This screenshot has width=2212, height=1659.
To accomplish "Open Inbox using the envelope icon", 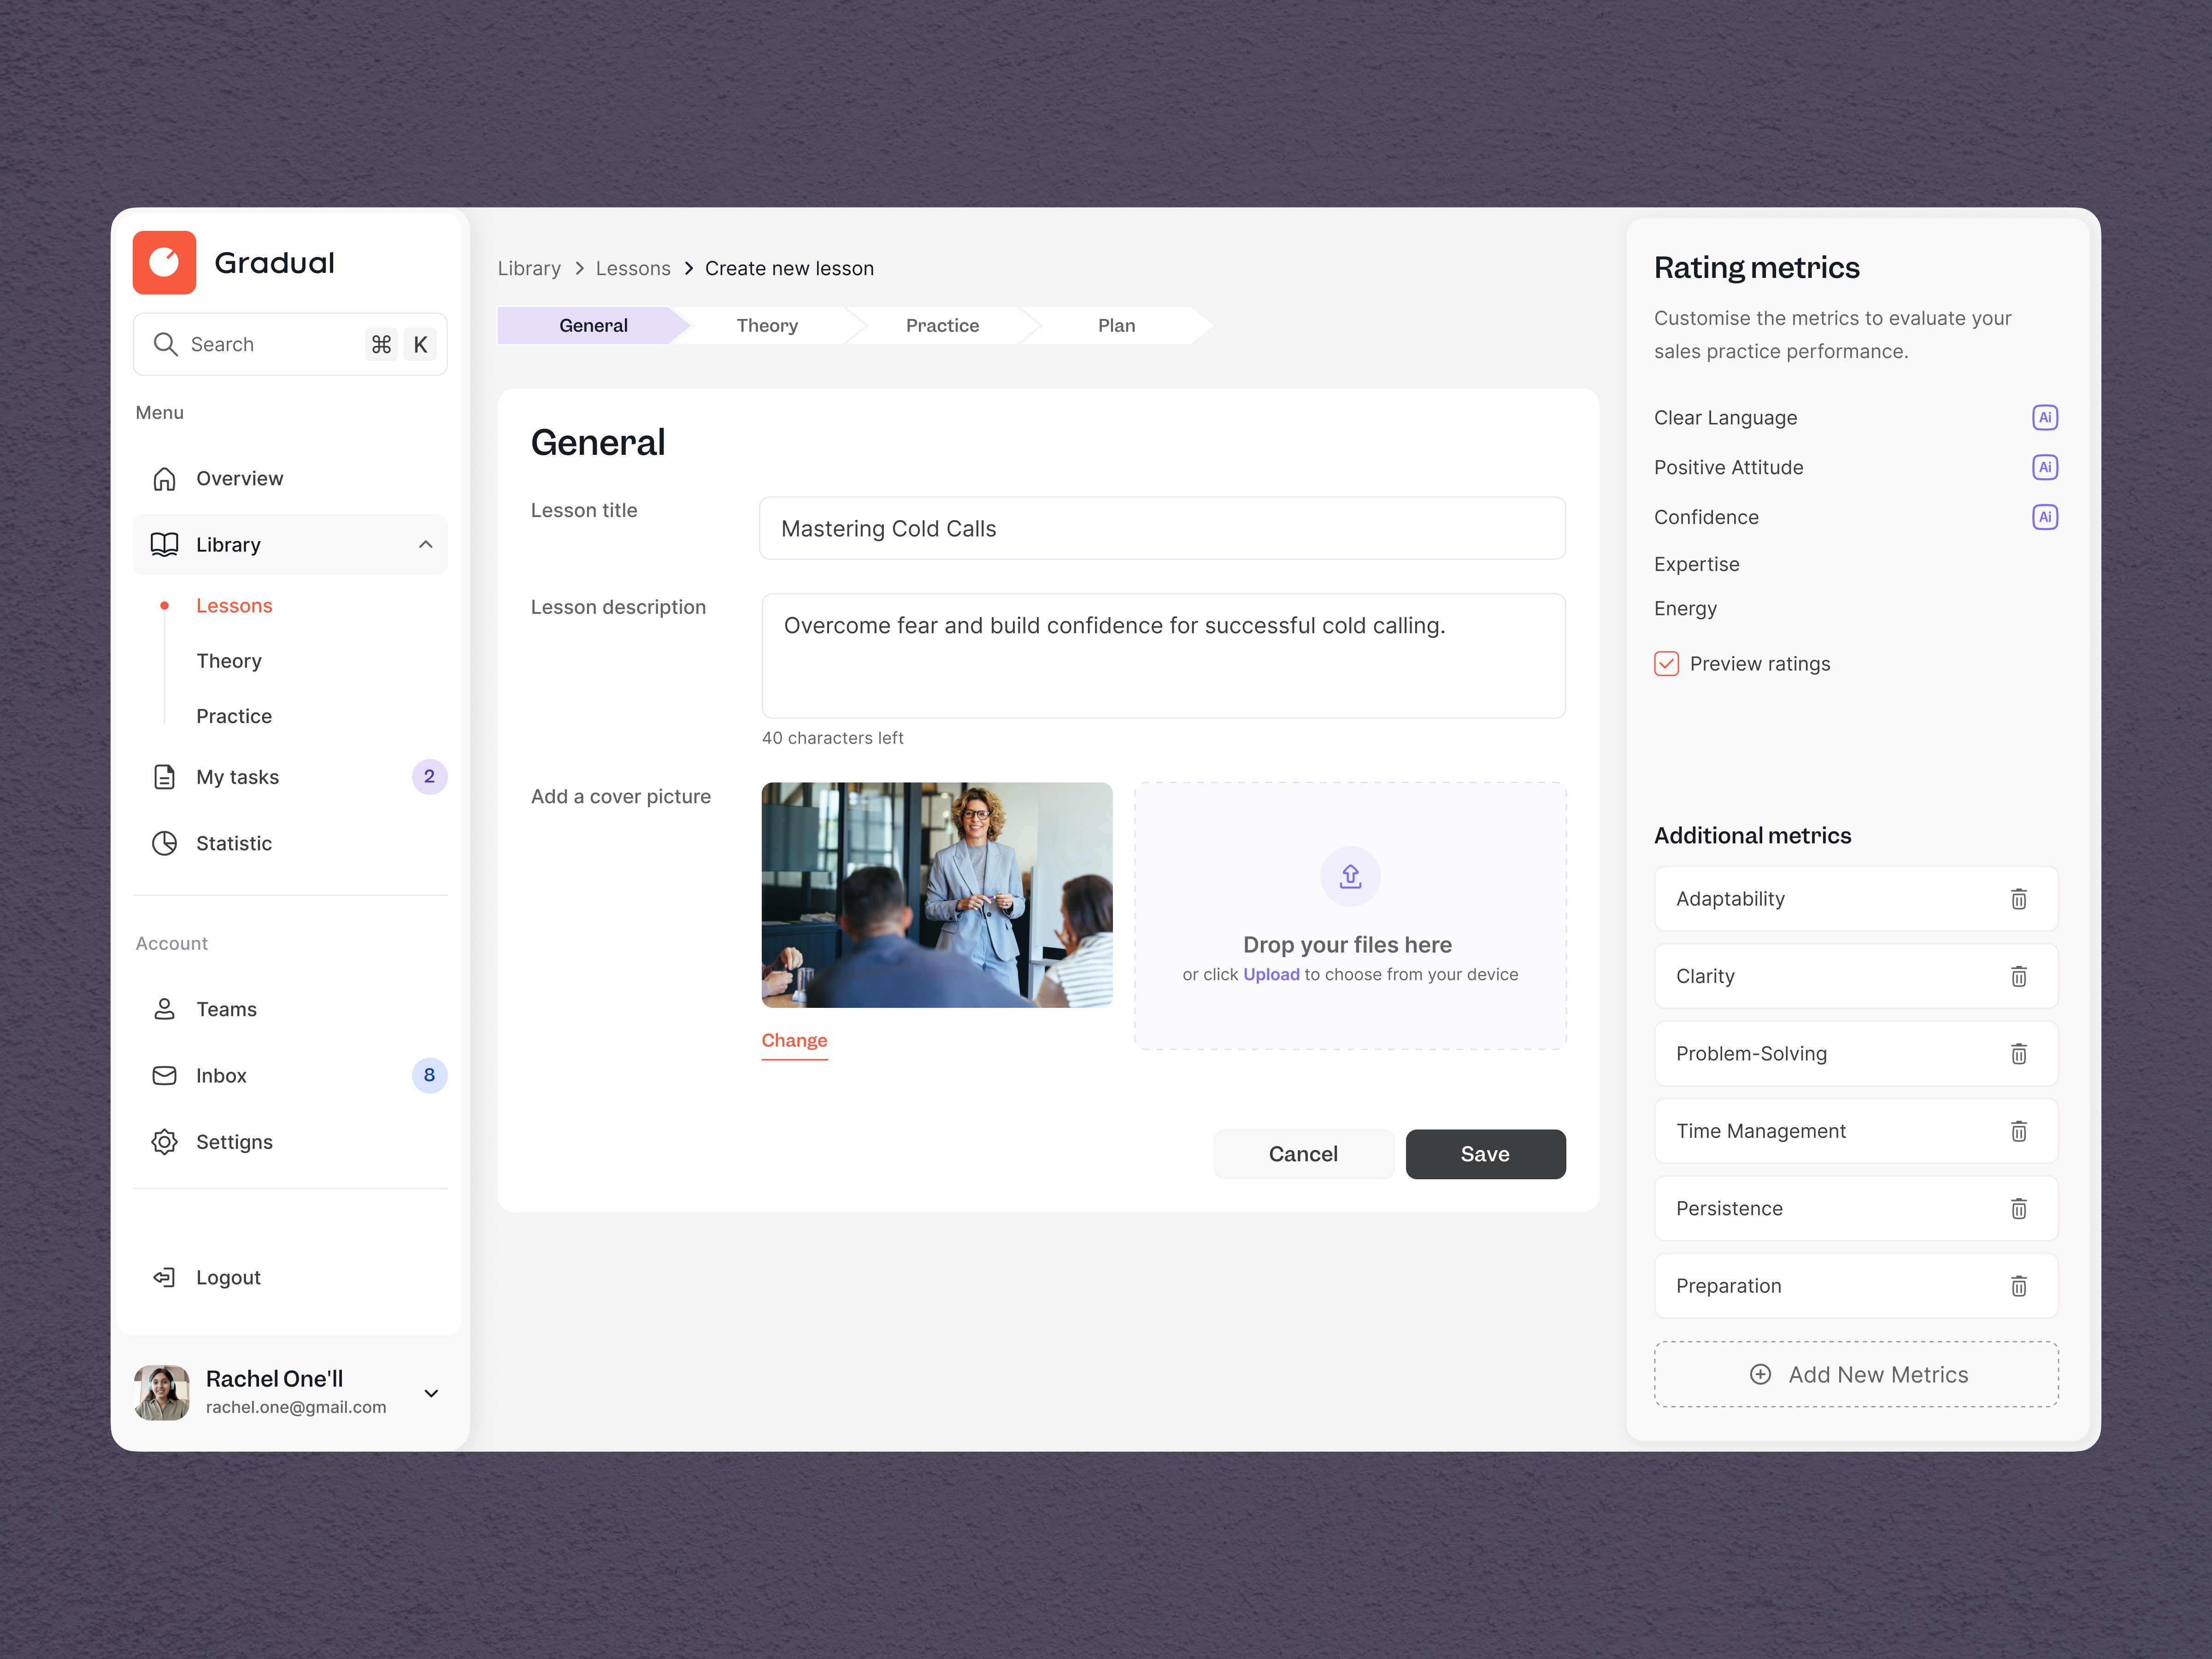I will pyautogui.click(x=165, y=1075).
